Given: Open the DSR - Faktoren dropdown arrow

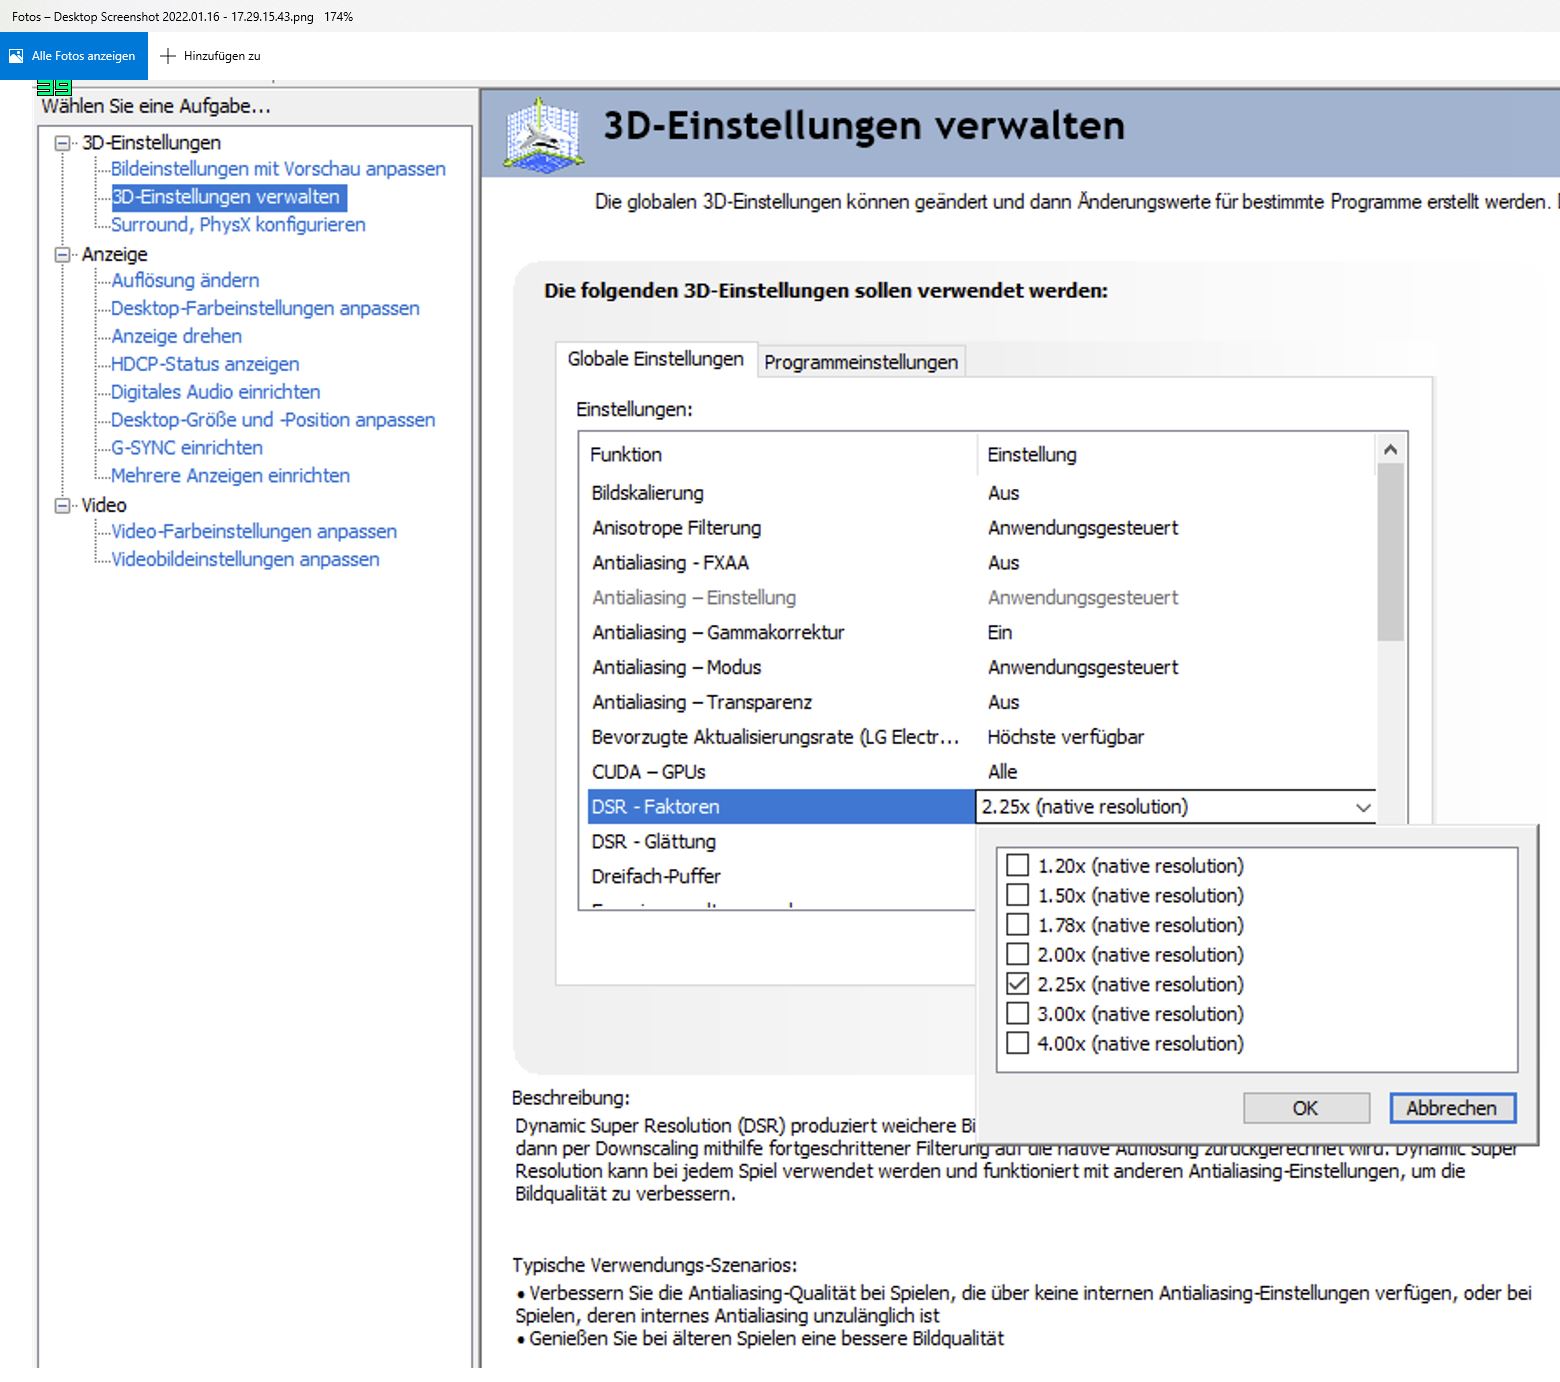Looking at the screenshot, I should click(1363, 807).
